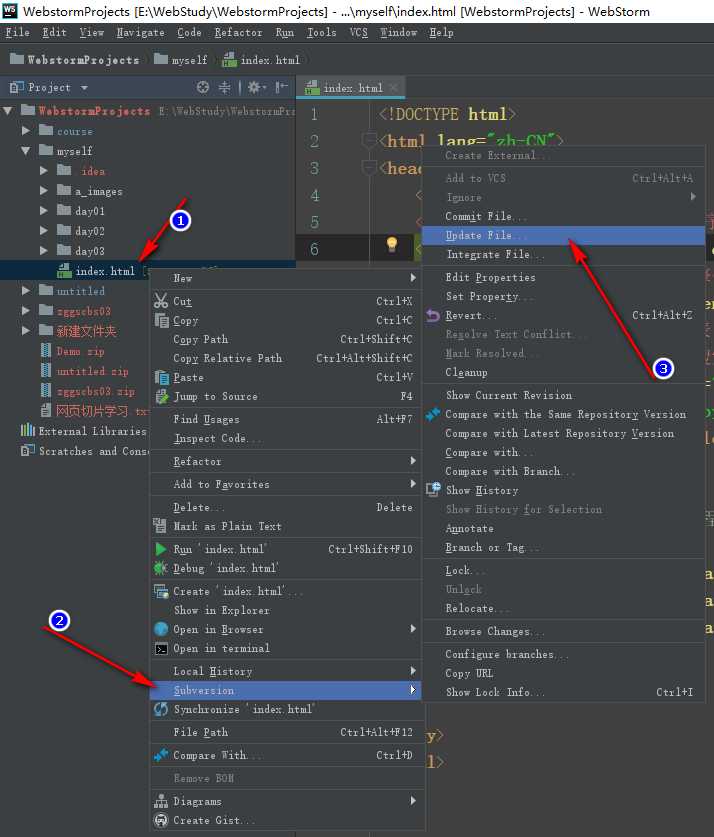
Task: Click the Debug bug icon
Action: [x=161, y=568]
